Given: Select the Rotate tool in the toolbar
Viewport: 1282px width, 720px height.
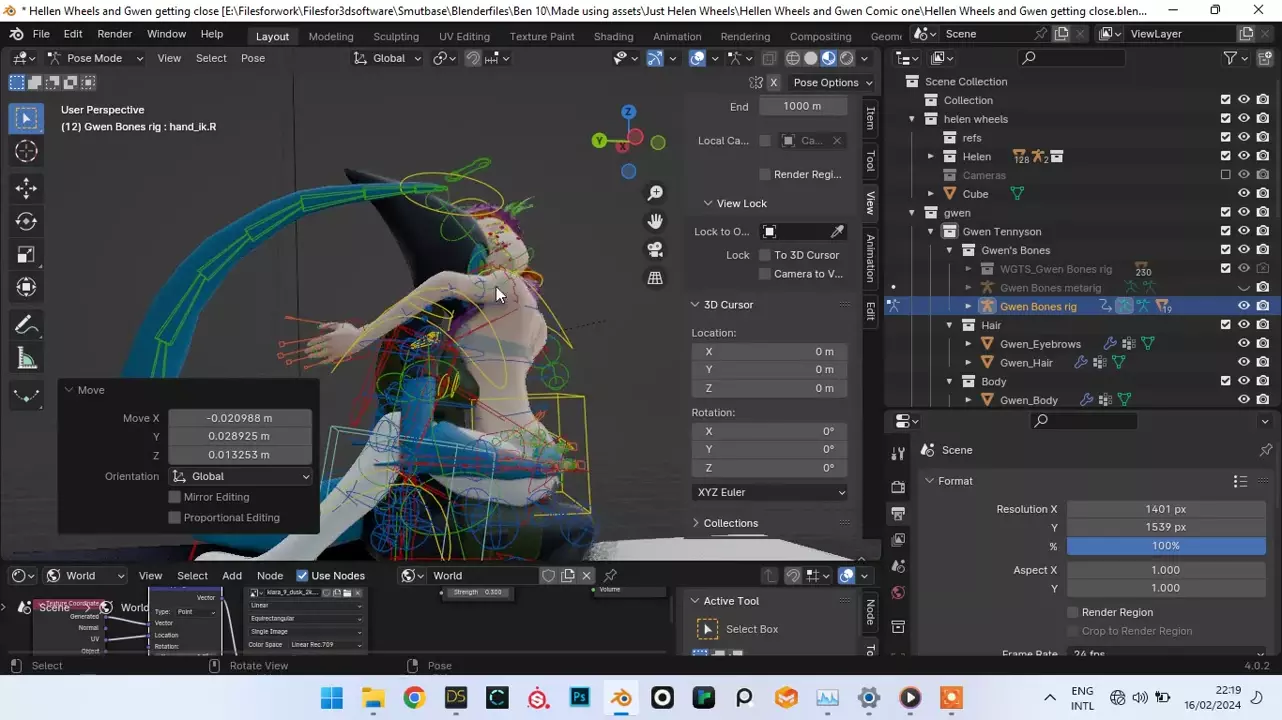Looking at the screenshot, I should [x=27, y=221].
